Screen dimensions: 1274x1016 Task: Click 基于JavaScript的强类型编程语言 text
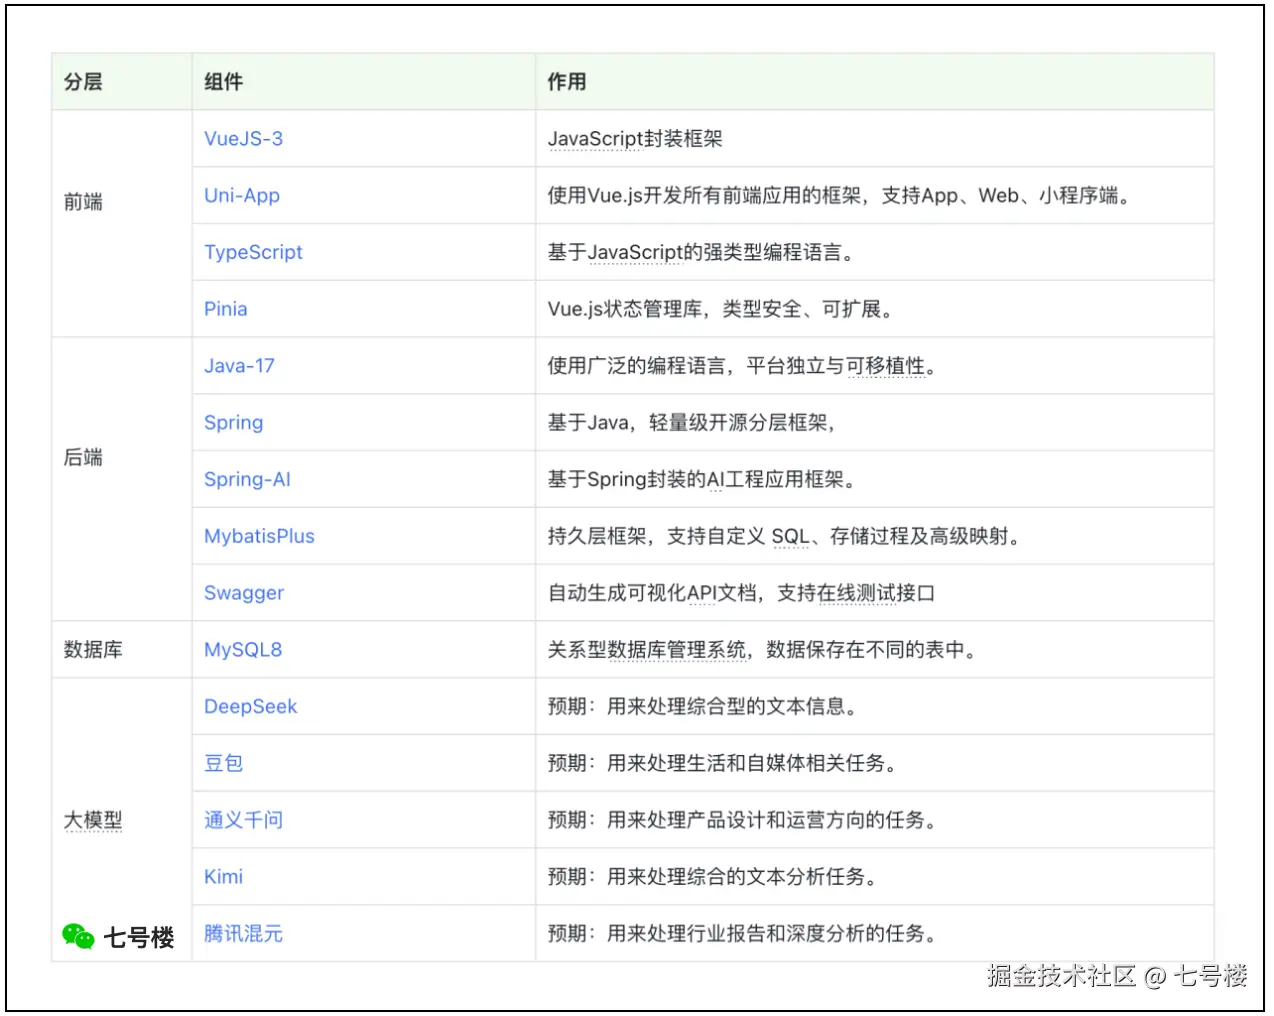point(701,253)
